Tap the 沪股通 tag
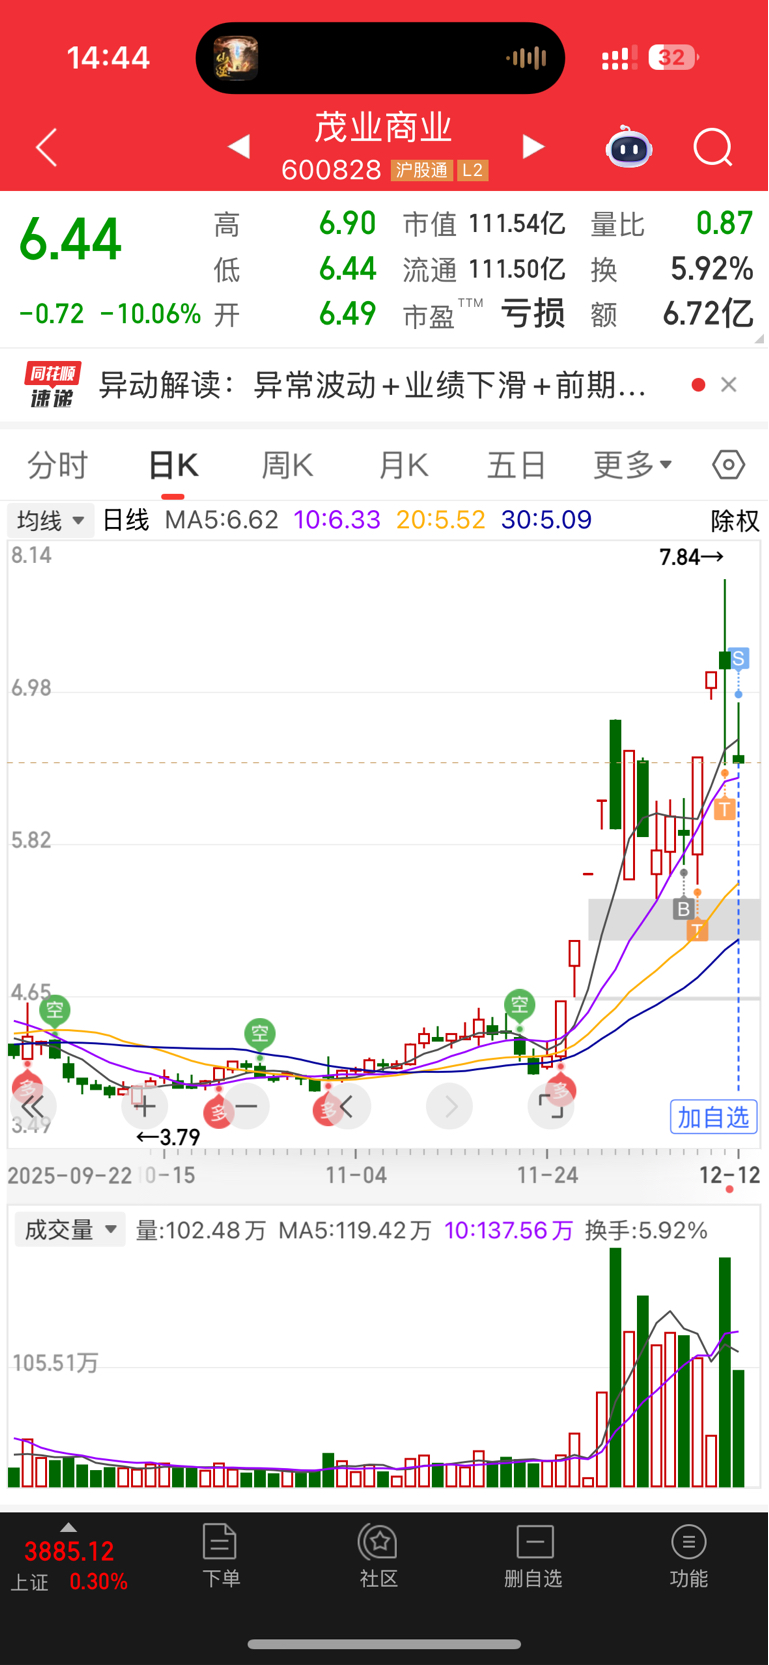The width and height of the screenshot is (769, 1665). 421,171
